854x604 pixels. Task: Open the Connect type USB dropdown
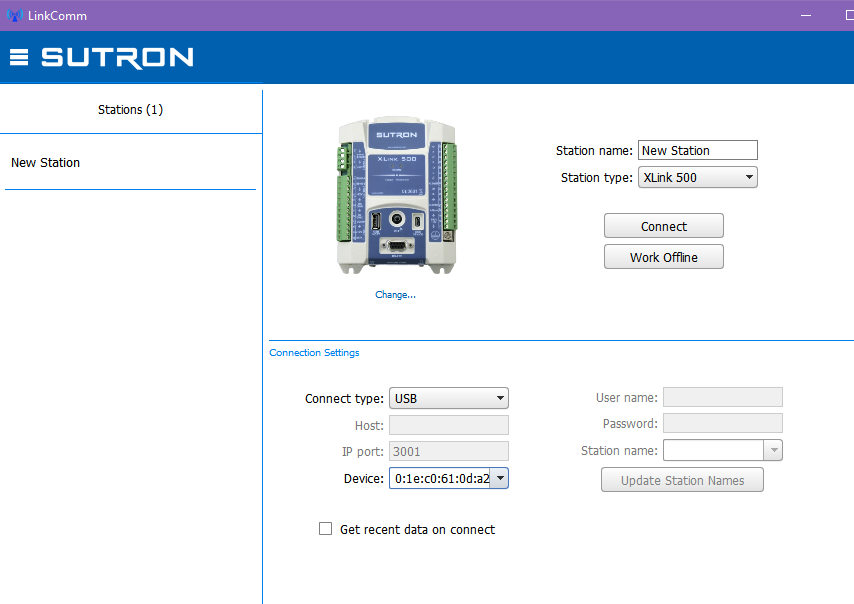pos(449,398)
